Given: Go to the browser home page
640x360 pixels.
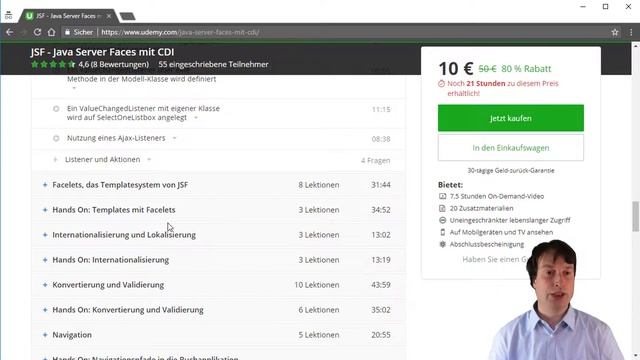Looking at the screenshot, I should 51,32.
